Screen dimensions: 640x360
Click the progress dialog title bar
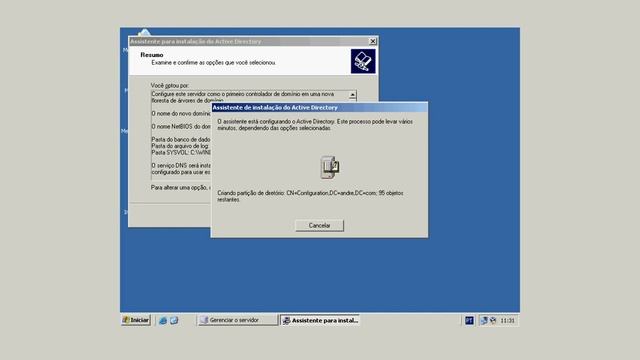tap(319, 107)
